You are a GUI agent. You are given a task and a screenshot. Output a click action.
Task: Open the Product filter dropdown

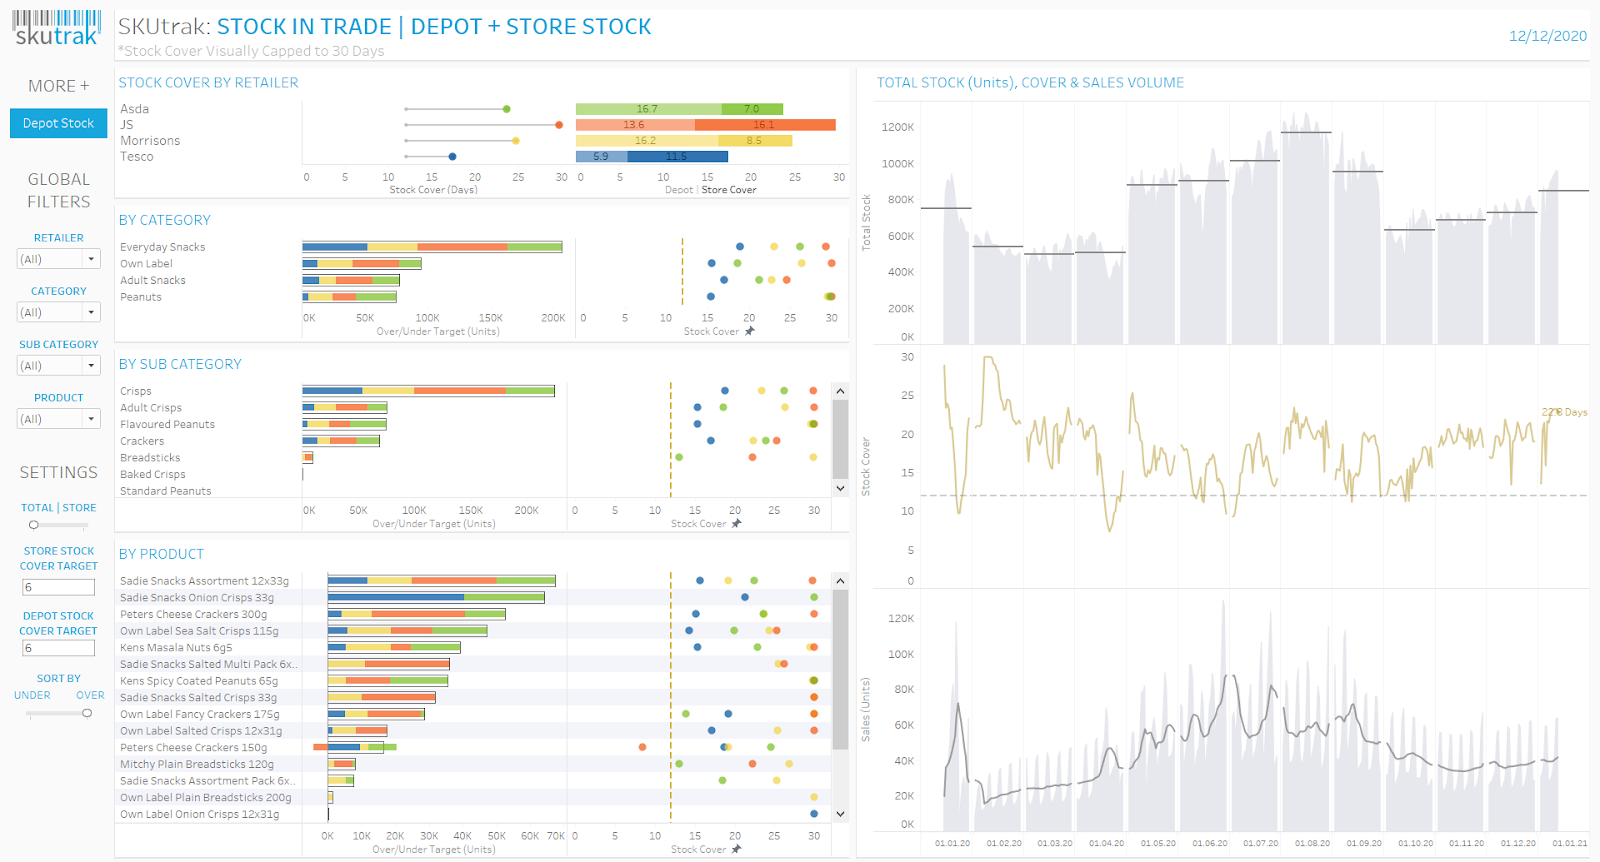pos(59,419)
